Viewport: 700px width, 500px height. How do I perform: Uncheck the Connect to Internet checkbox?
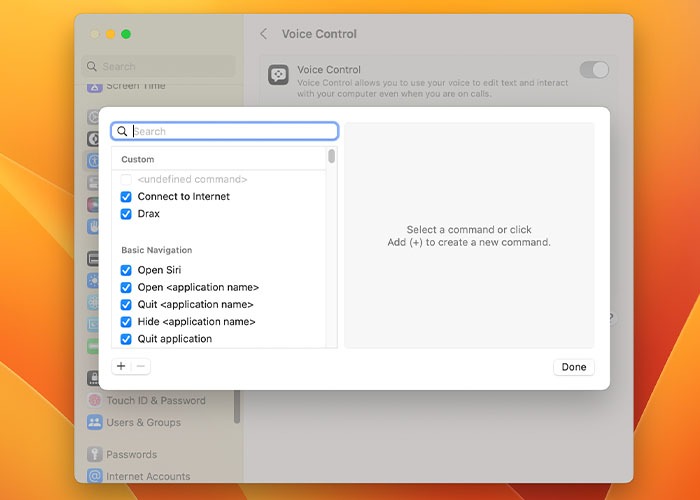[x=126, y=197]
